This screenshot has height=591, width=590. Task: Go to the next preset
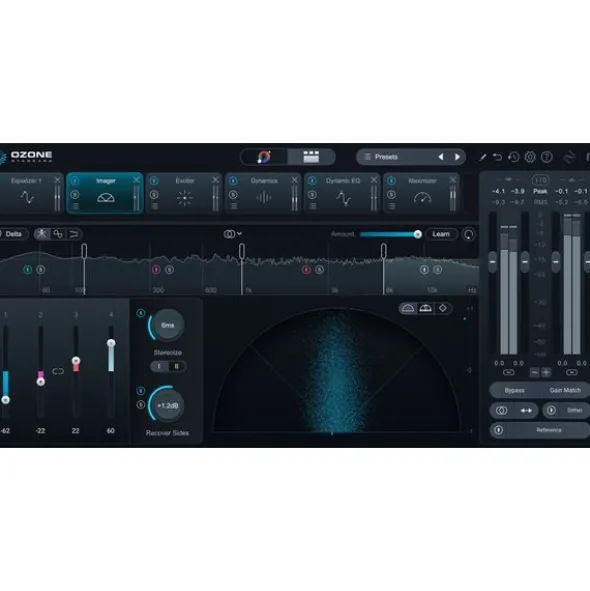[457, 157]
